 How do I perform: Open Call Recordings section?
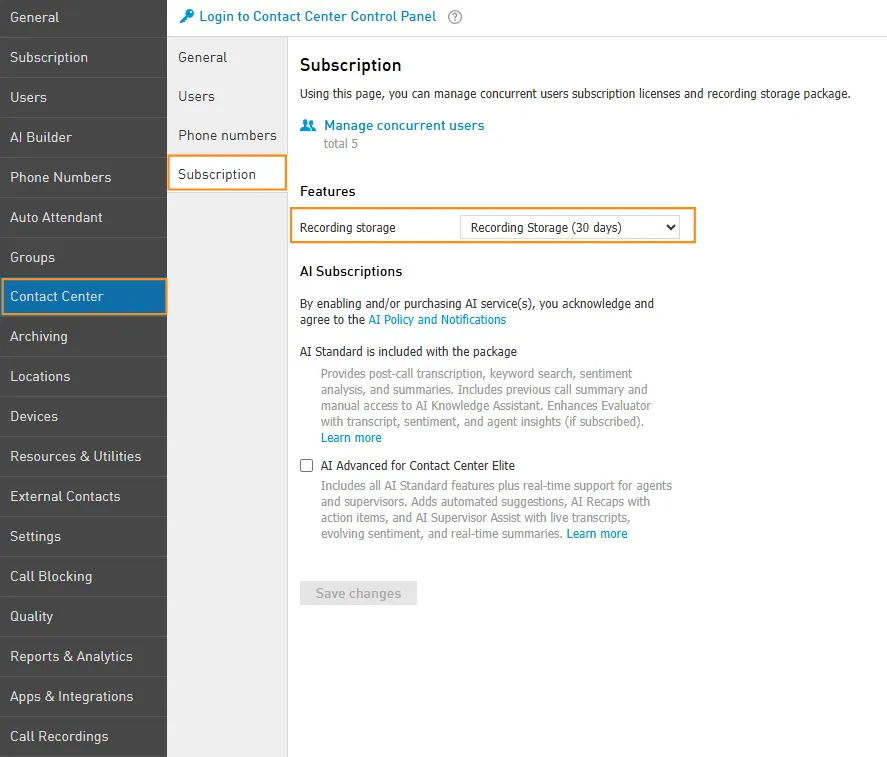click(x=83, y=737)
